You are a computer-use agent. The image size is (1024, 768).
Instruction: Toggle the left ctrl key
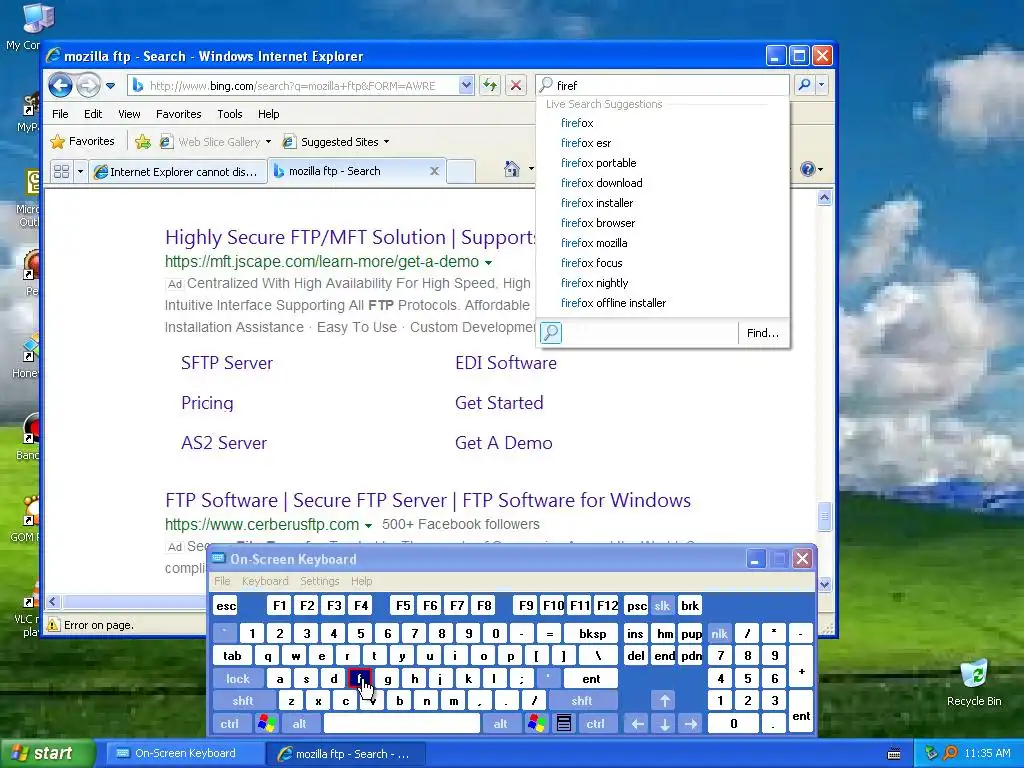click(x=229, y=724)
